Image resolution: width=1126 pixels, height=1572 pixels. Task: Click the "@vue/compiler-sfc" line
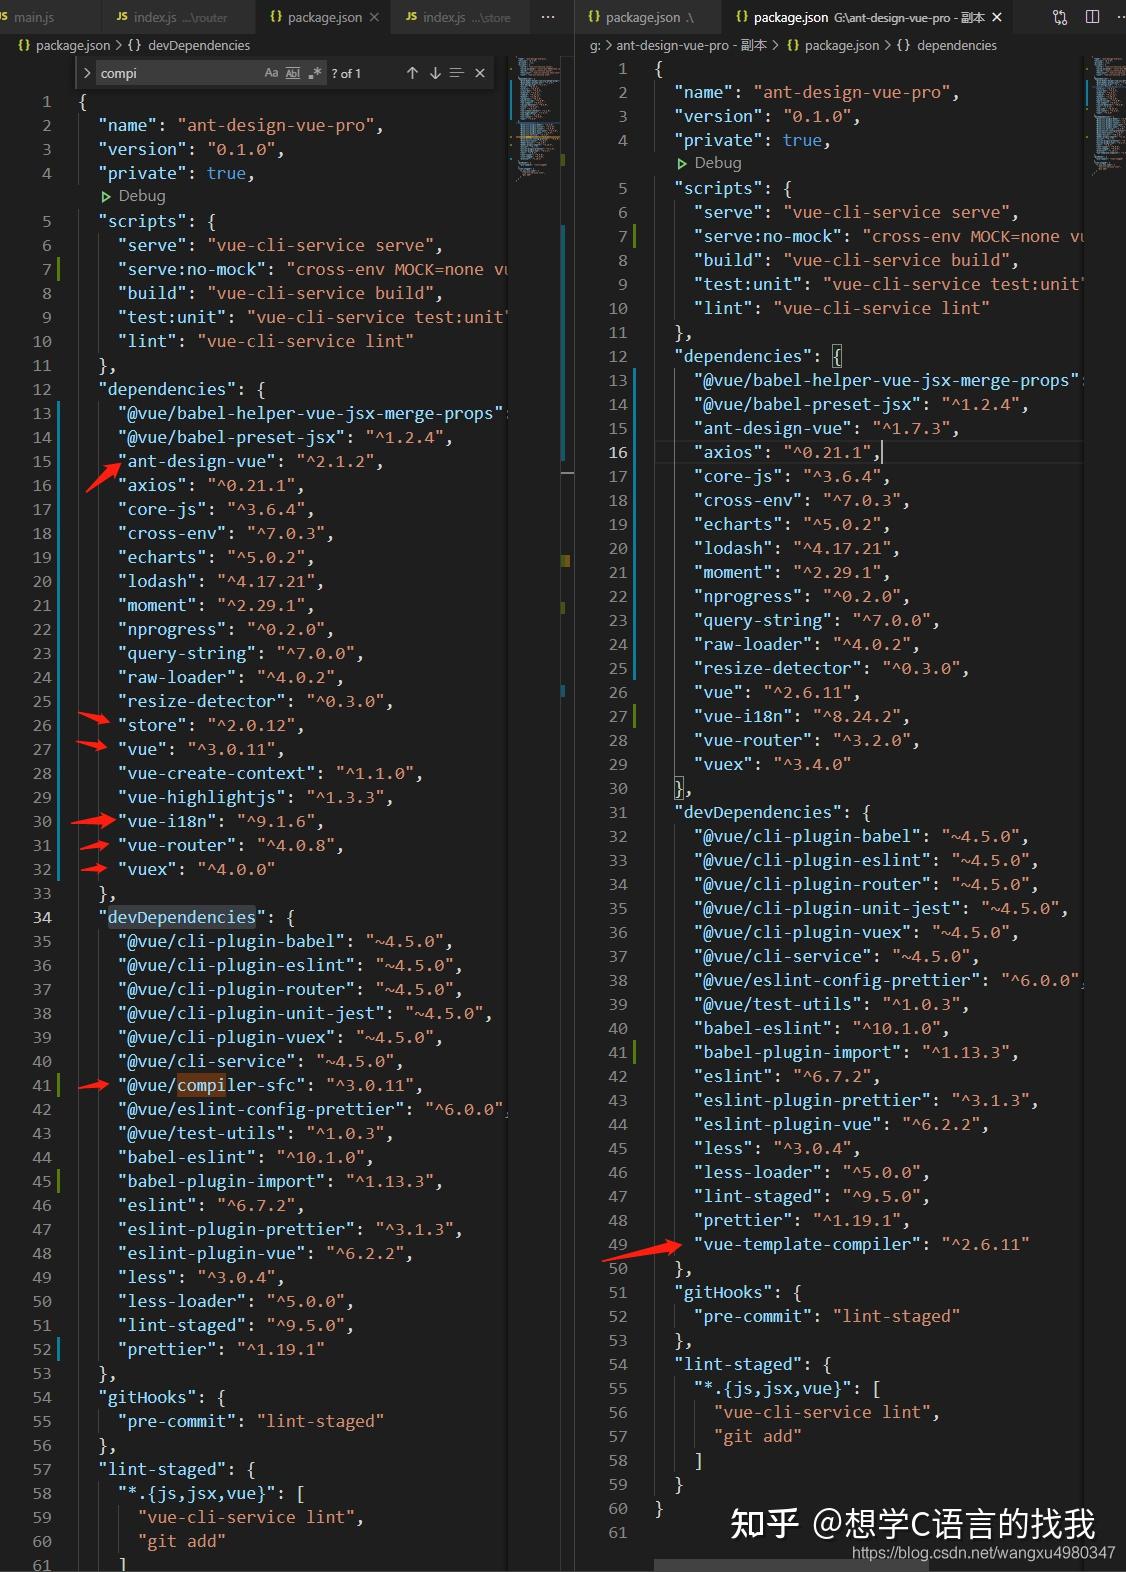point(270,1085)
